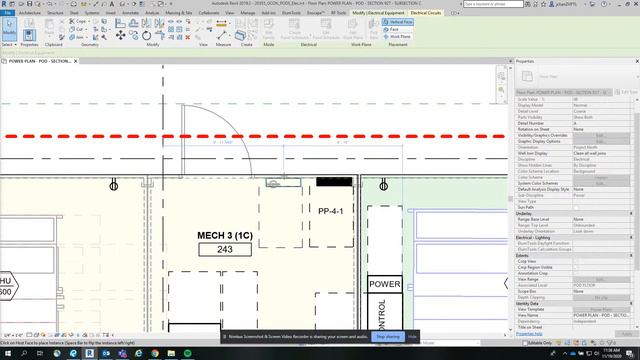Open Windows Start menu

pos(7,353)
